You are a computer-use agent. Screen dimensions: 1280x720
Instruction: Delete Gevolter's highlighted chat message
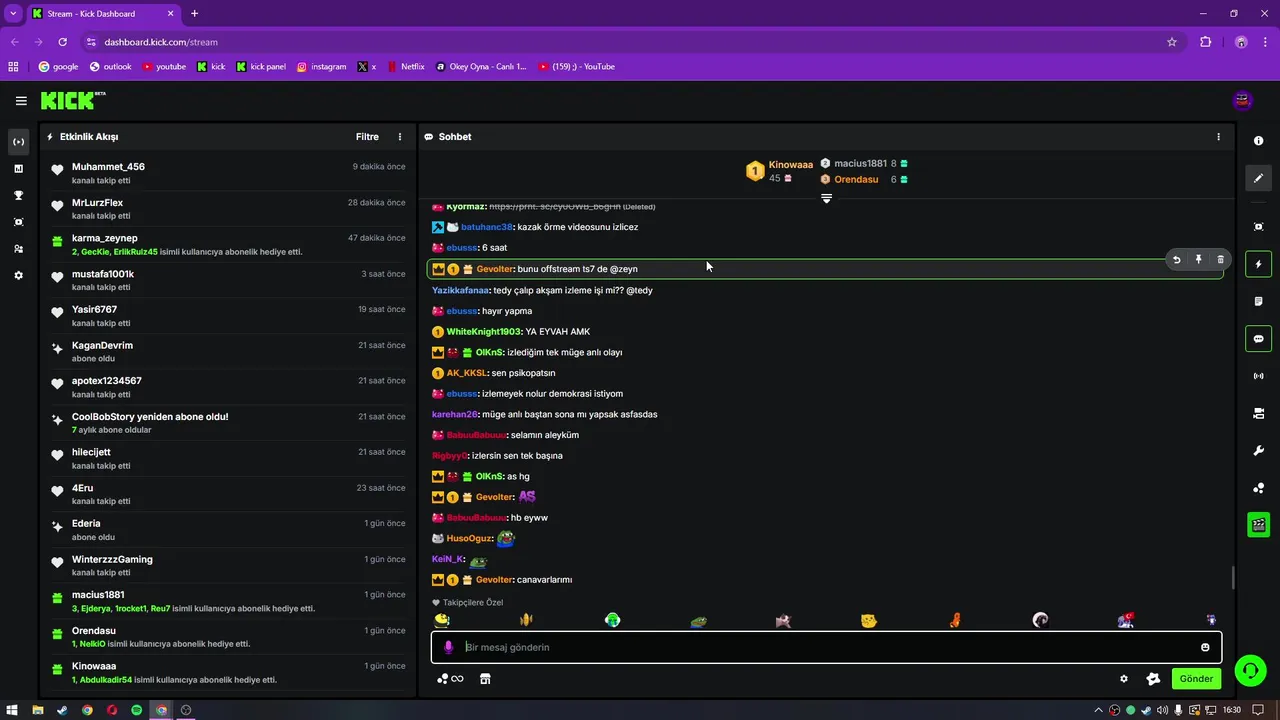pyautogui.click(x=1220, y=260)
